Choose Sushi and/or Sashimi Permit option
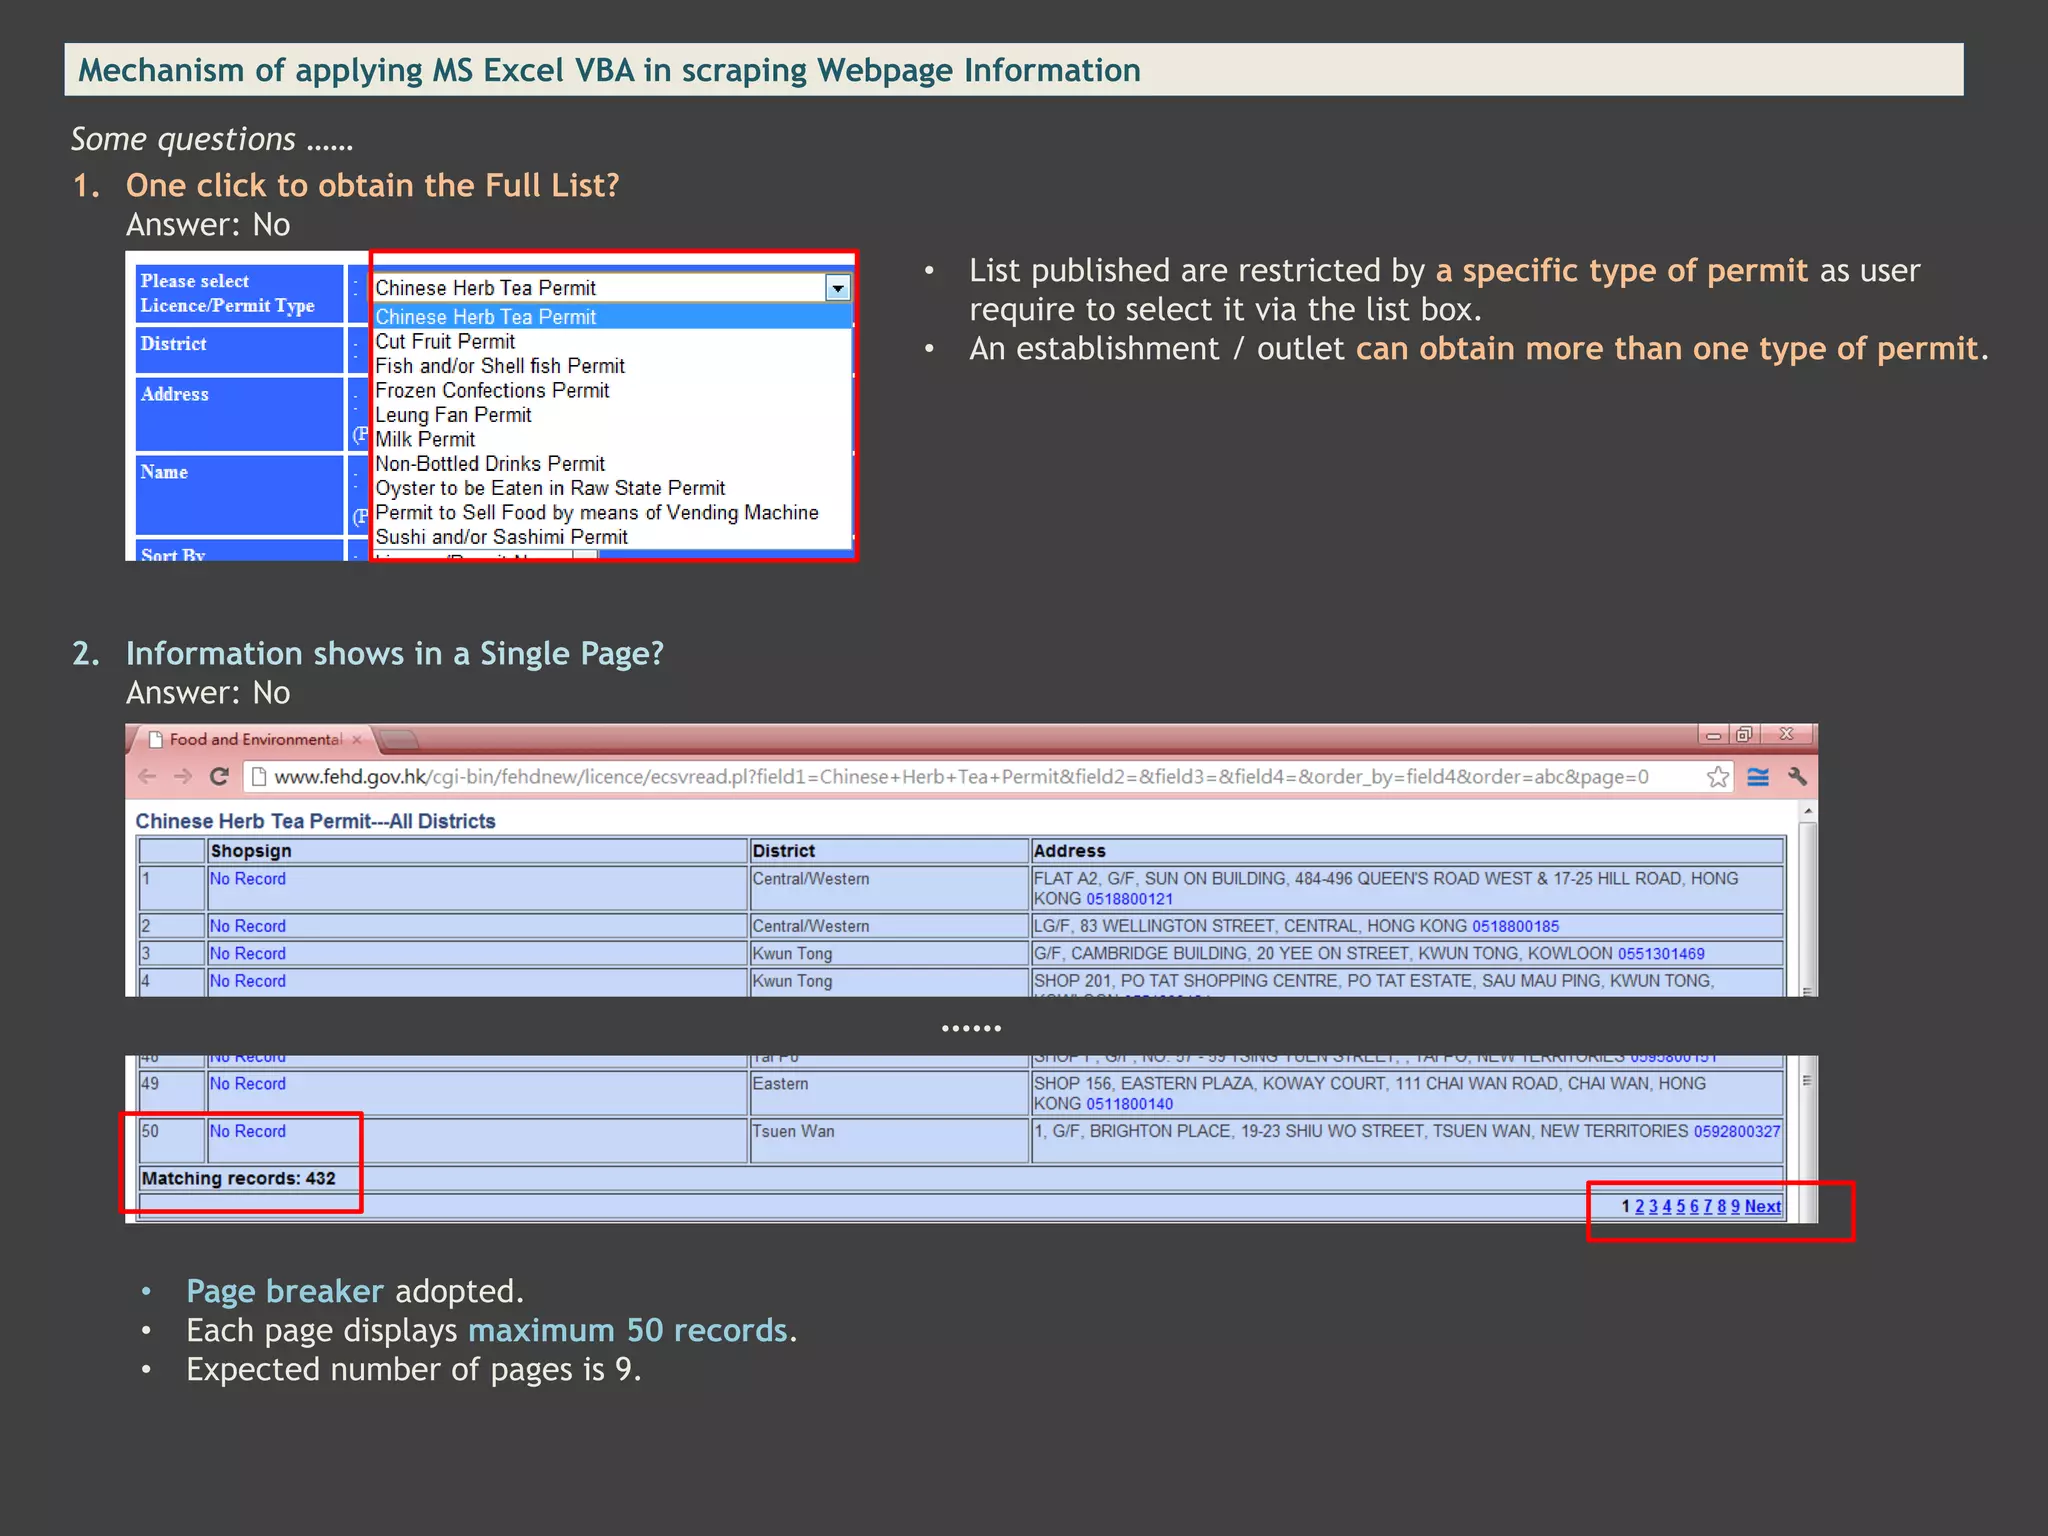This screenshot has height=1536, width=2048. tap(612, 537)
